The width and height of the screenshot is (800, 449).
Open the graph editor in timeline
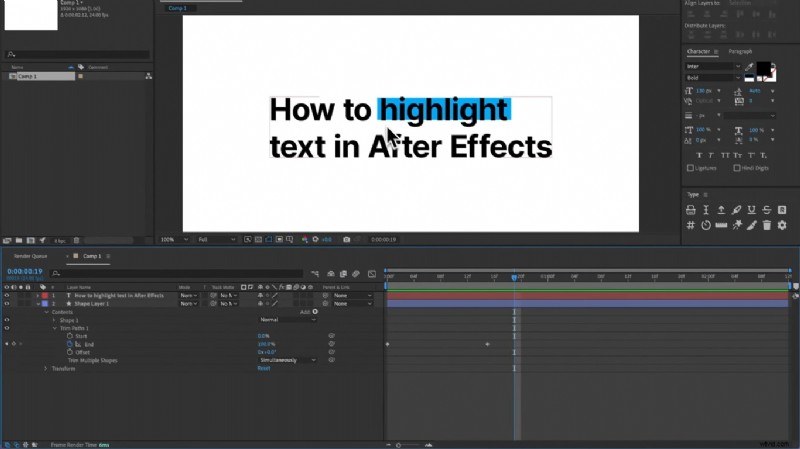[x=372, y=274]
